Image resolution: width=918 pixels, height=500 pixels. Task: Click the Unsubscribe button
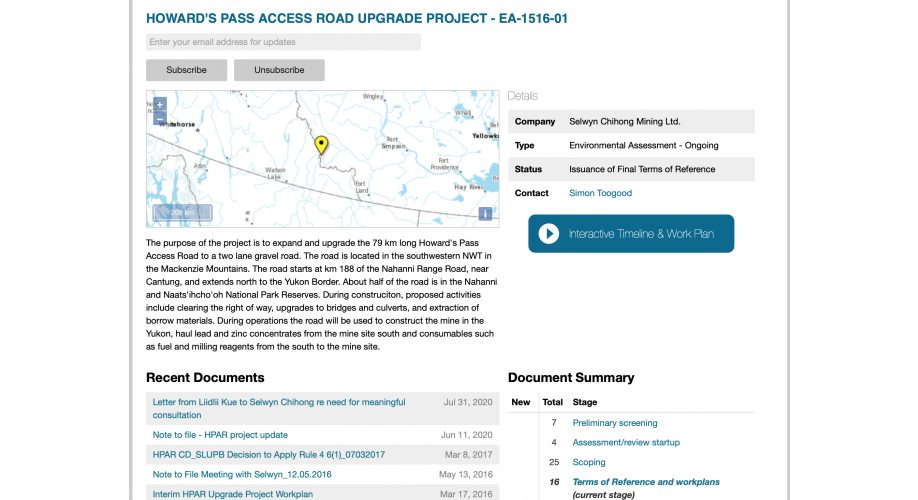(279, 70)
